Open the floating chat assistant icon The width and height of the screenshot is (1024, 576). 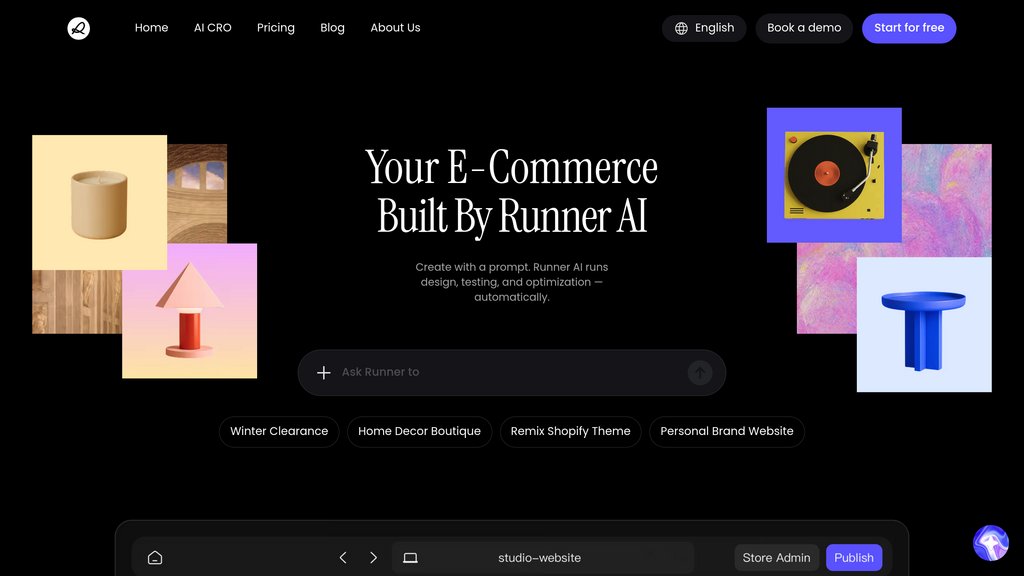[990, 543]
